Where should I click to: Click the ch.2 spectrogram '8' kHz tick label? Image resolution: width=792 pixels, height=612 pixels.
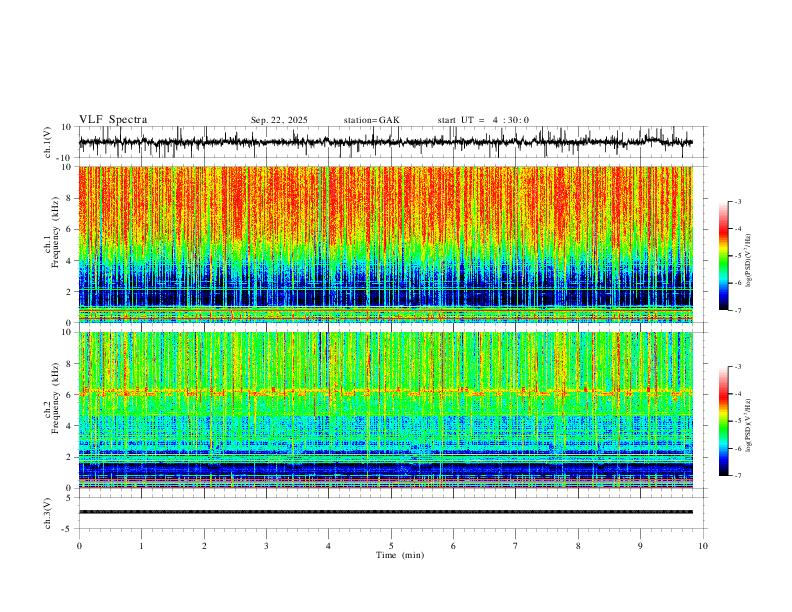(69, 364)
